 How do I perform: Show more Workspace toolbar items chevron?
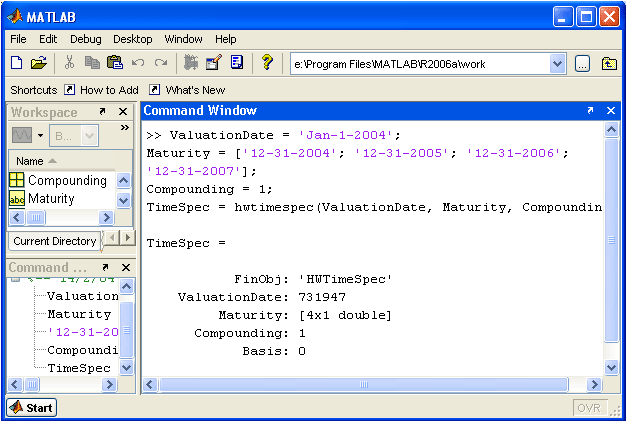125,127
